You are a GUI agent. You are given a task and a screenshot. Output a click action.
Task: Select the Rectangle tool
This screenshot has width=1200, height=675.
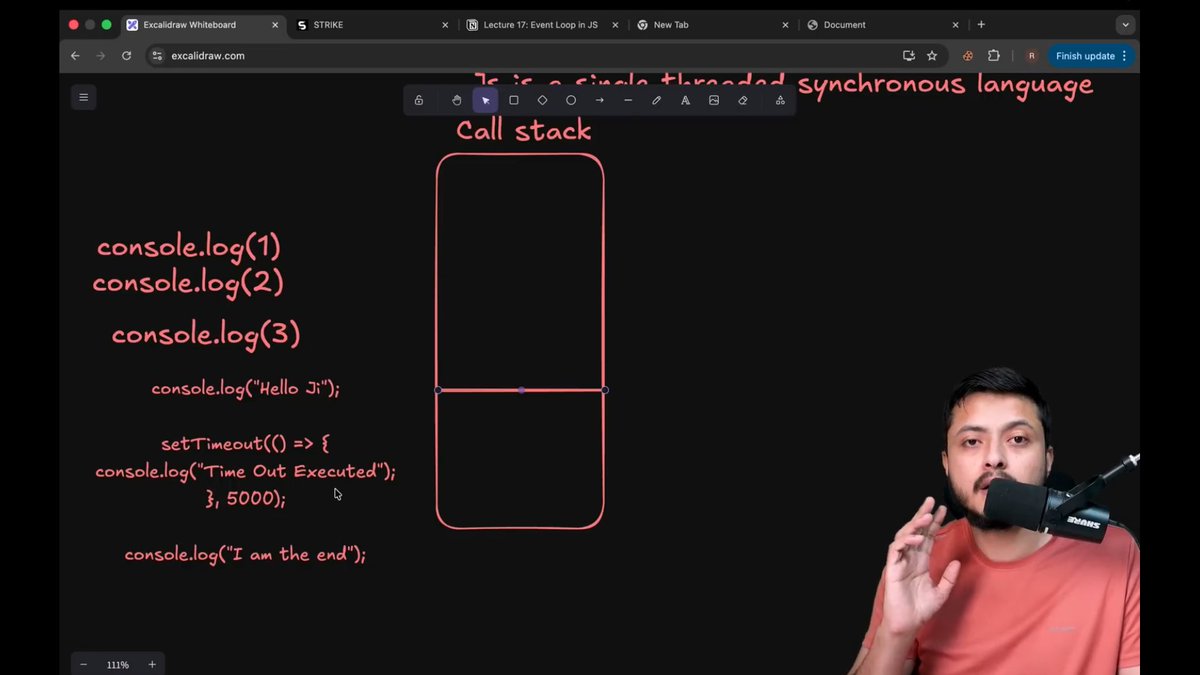coord(513,100)
